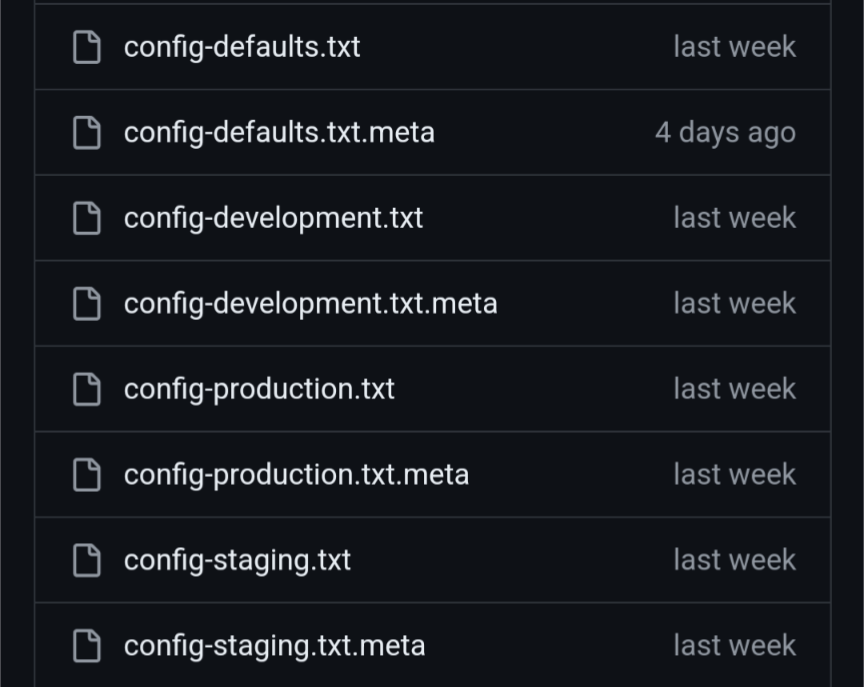View config-production.txt.meta file

click(x=296, y=474)
